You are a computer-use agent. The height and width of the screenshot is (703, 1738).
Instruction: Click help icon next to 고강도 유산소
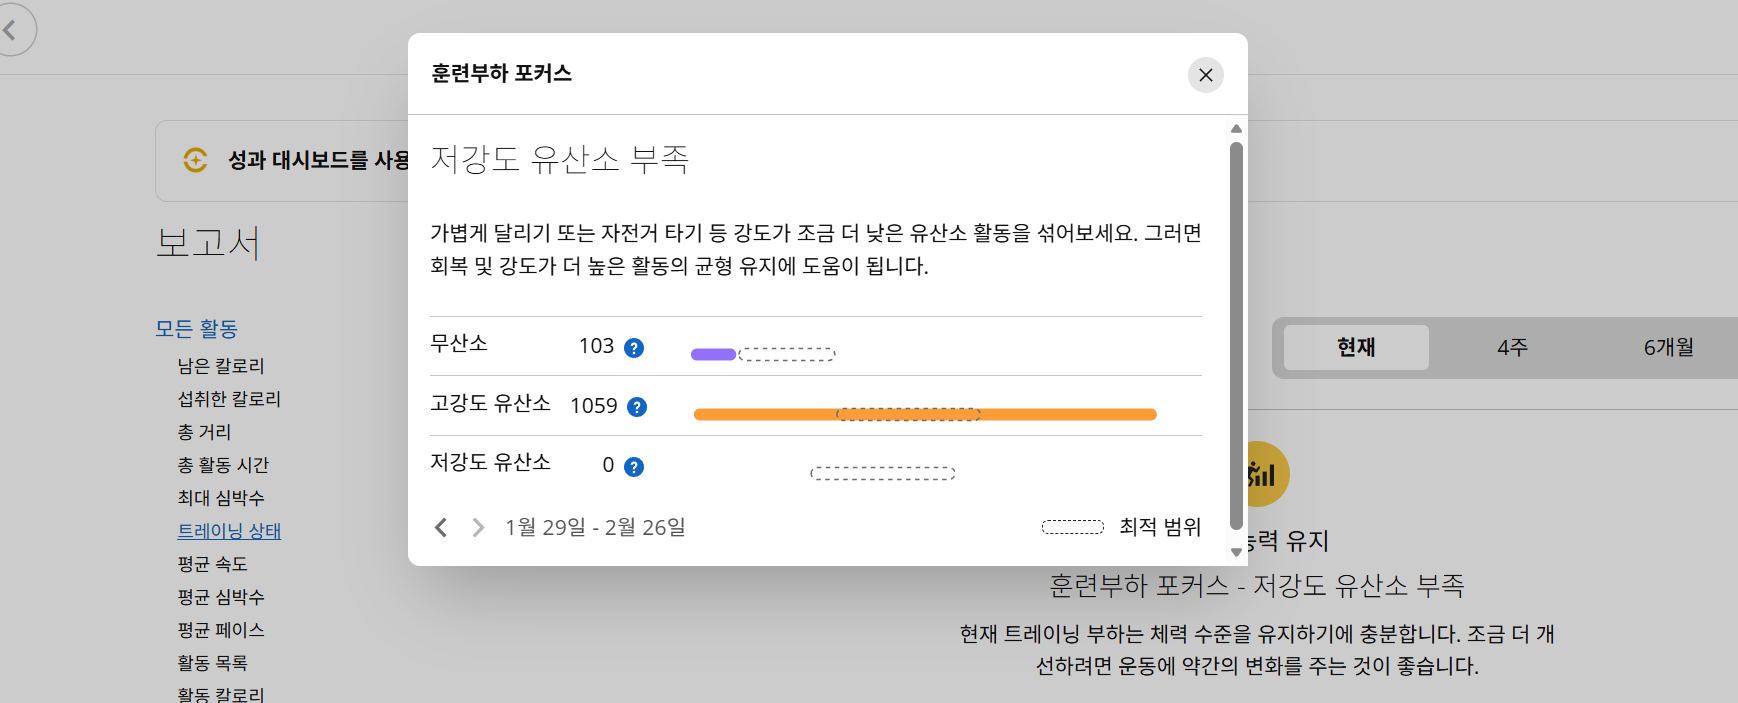pos(636,407)
